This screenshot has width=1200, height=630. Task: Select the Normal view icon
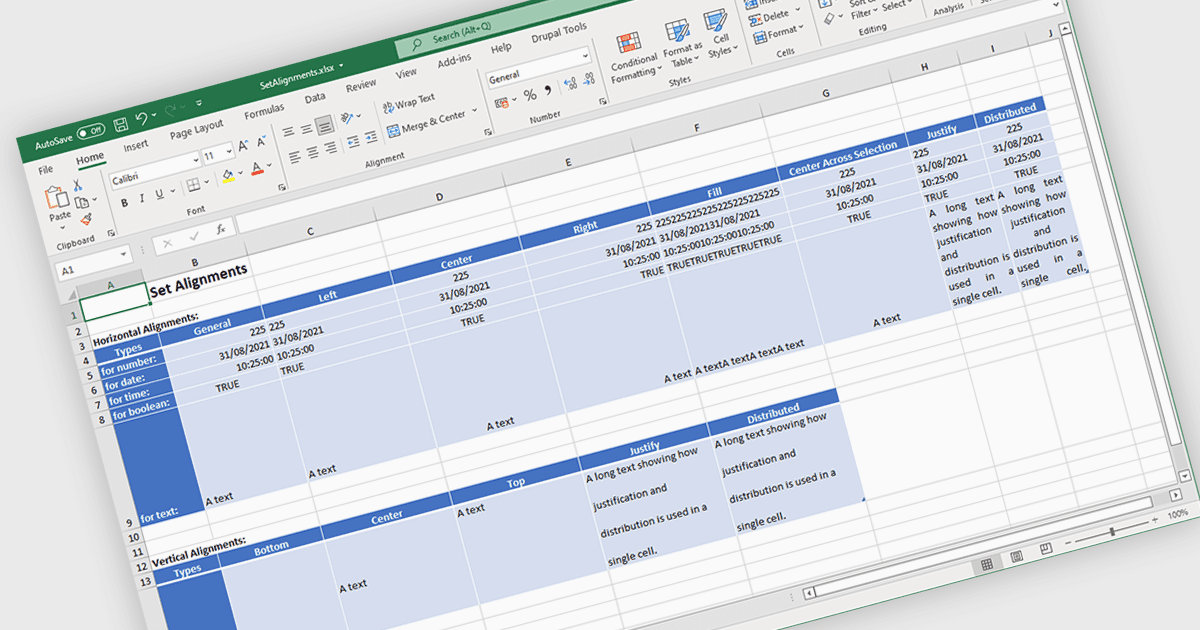coord(986,565)
